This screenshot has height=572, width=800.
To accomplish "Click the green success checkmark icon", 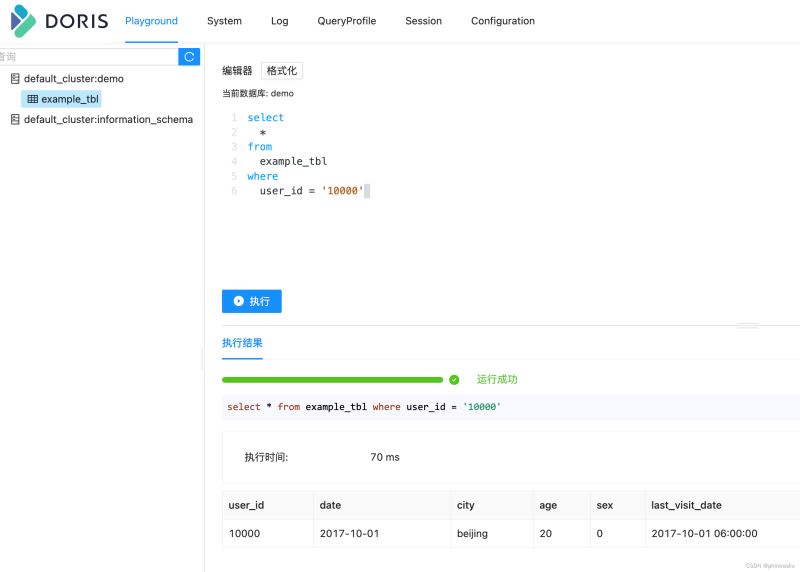I will pyautogui.click(x=454, y=380).
